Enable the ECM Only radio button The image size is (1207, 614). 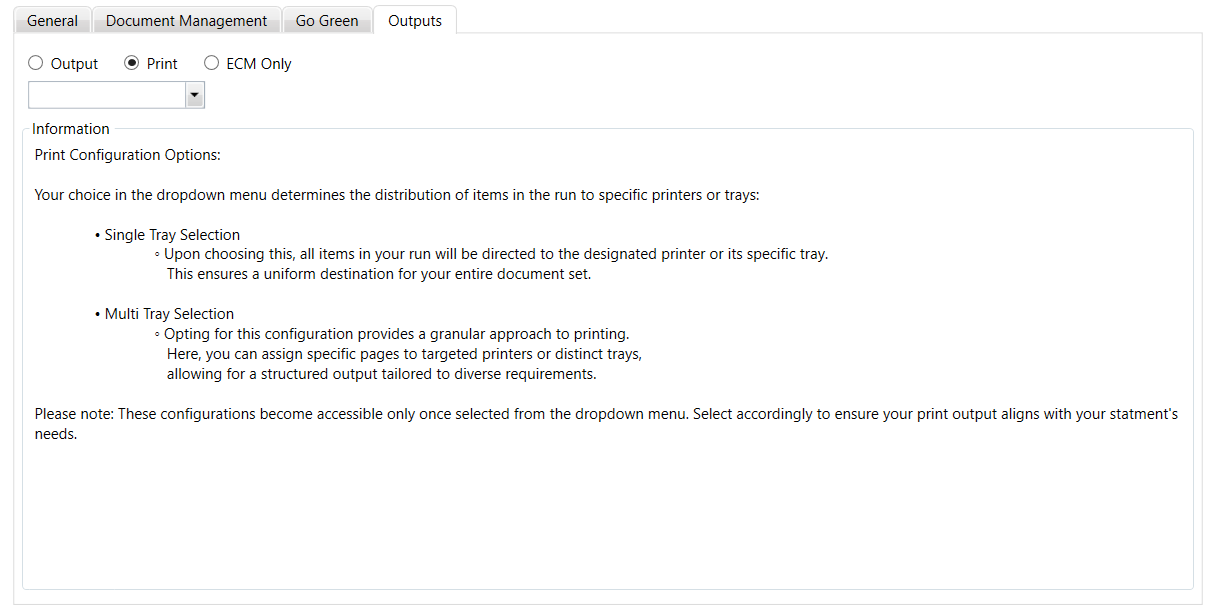pos(212,63)
